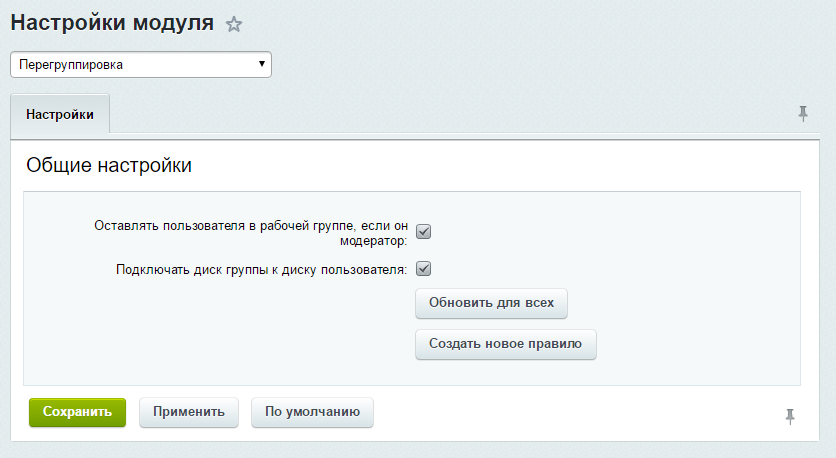Click the pin icon beside the bottom buttons
Screen dimensions: 836x458
[x=791, y=416]
